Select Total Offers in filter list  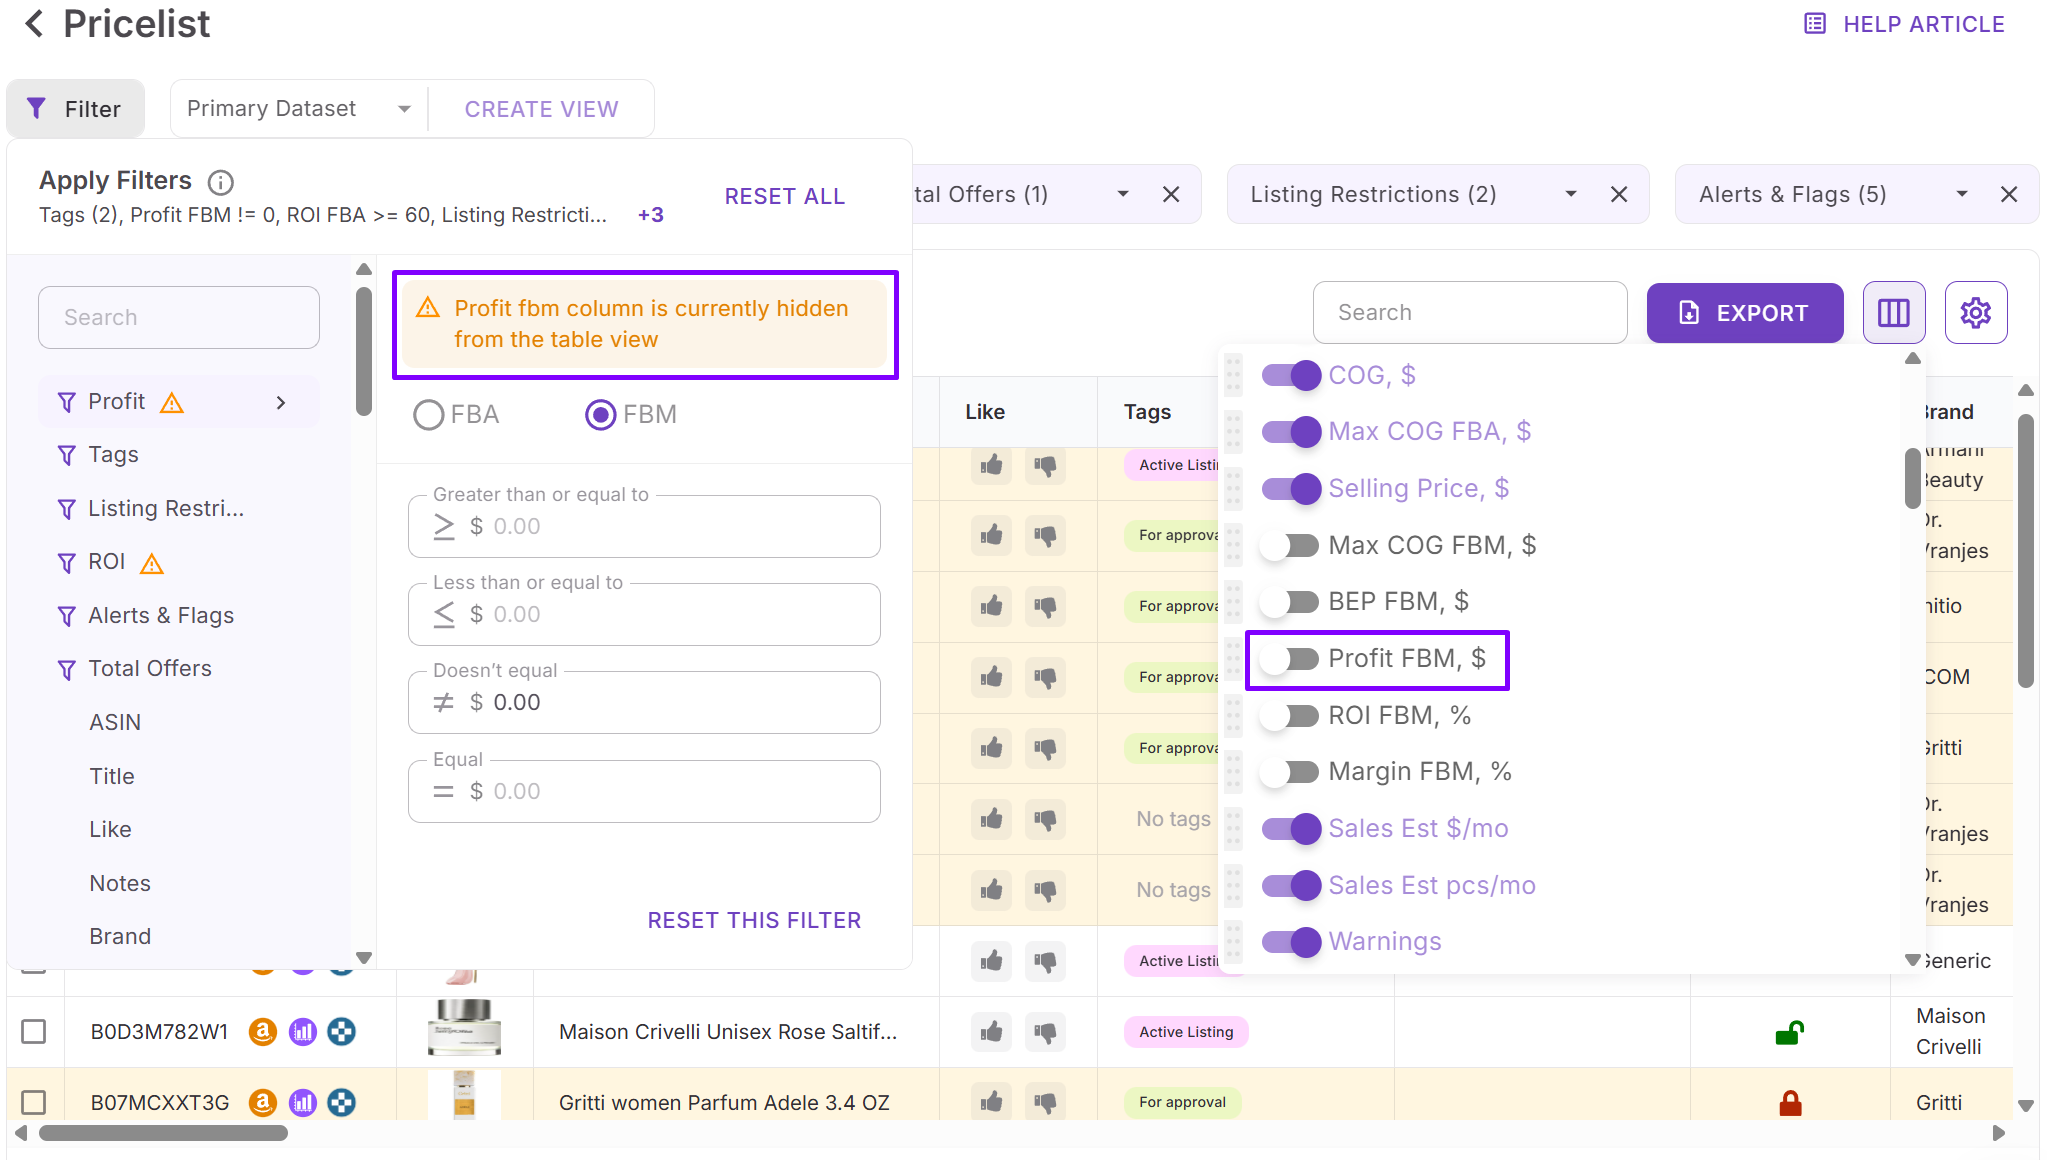[150, 668]
